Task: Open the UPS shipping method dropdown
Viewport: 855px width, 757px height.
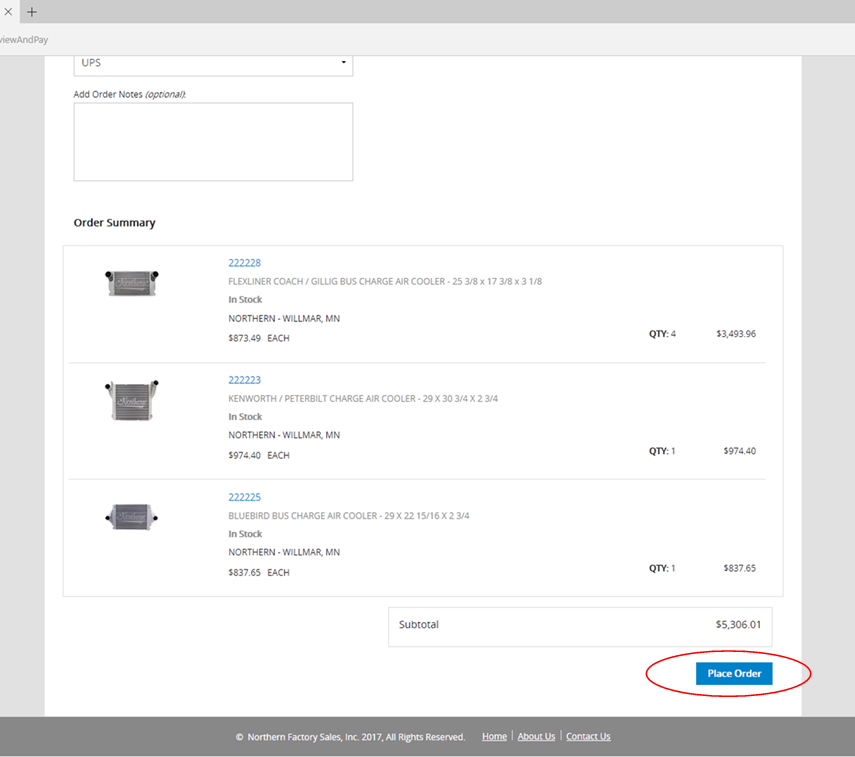Action: click(213, 63)
